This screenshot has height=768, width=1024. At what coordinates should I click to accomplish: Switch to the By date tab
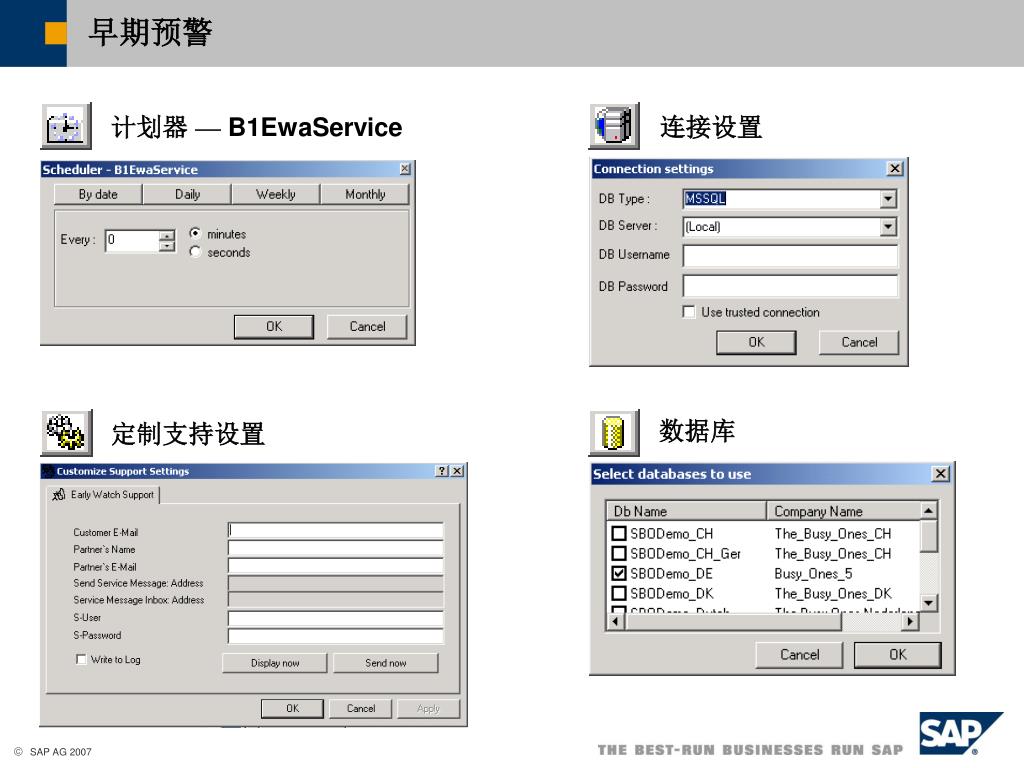point(98,194)
